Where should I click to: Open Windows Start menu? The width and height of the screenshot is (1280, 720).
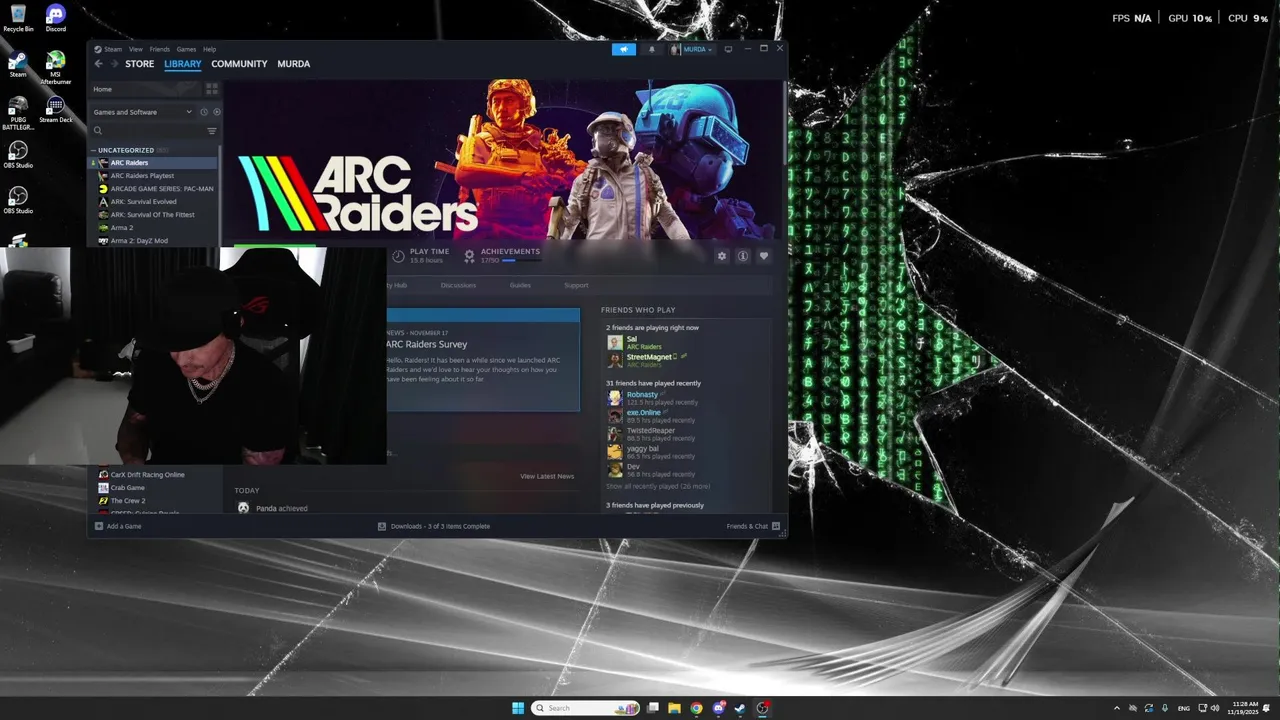click(518, 708)
